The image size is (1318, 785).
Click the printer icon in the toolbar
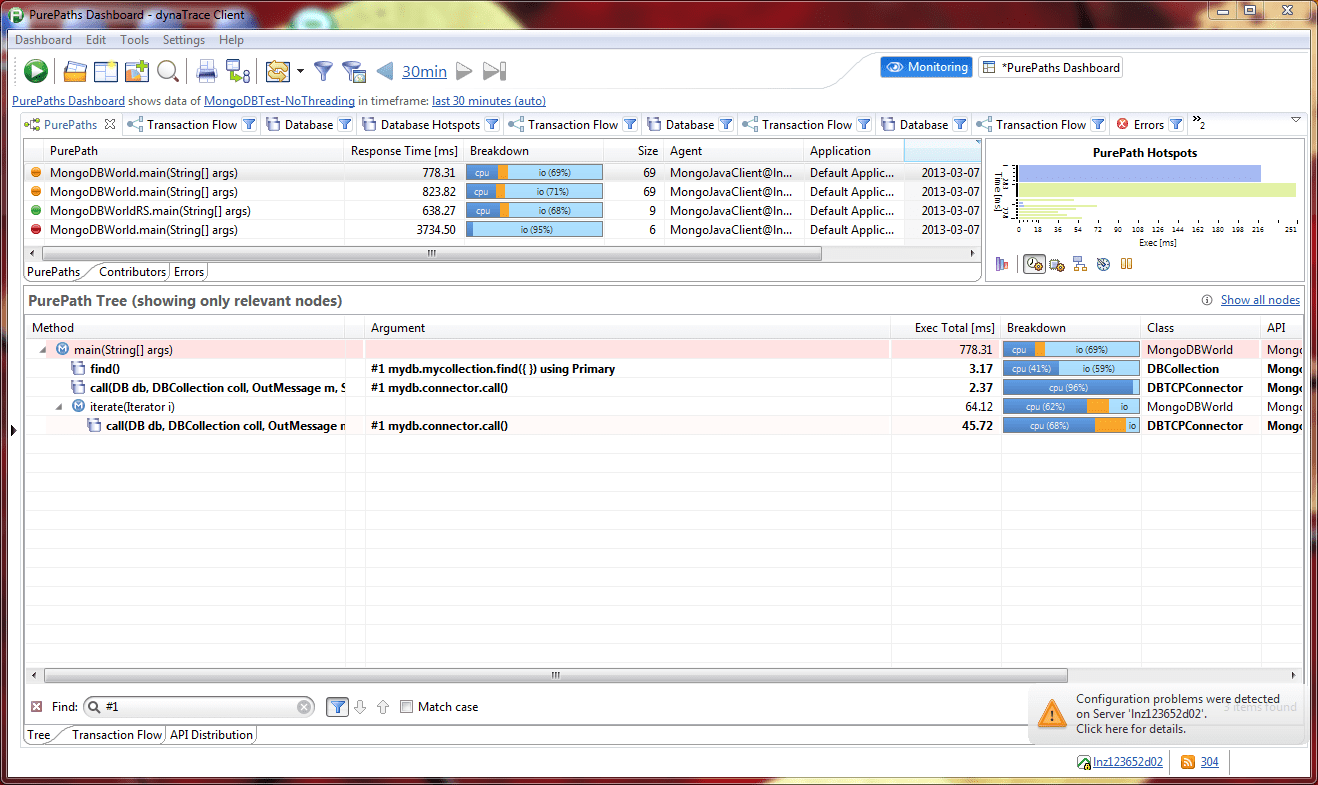pos(206,71)
